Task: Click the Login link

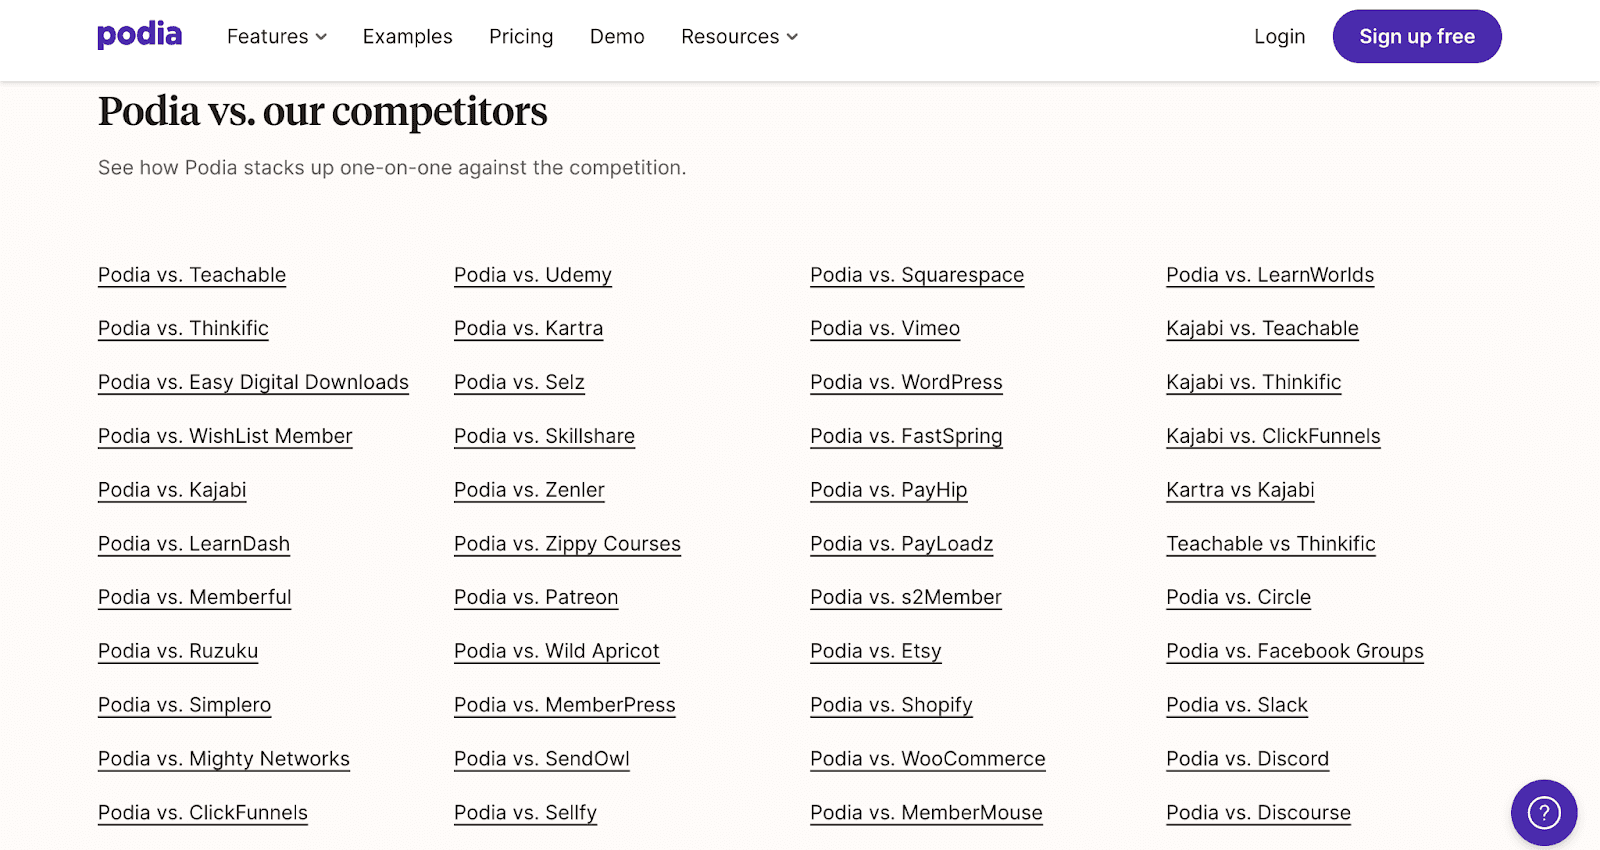Action: (1279, 37)
